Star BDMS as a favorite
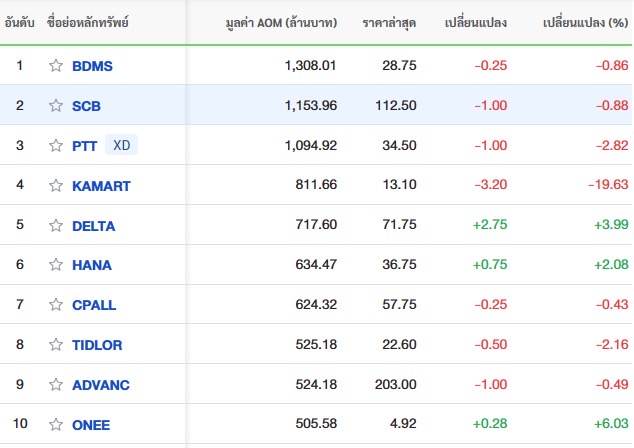This screenshot has width=634, height=448. point(56,66)
